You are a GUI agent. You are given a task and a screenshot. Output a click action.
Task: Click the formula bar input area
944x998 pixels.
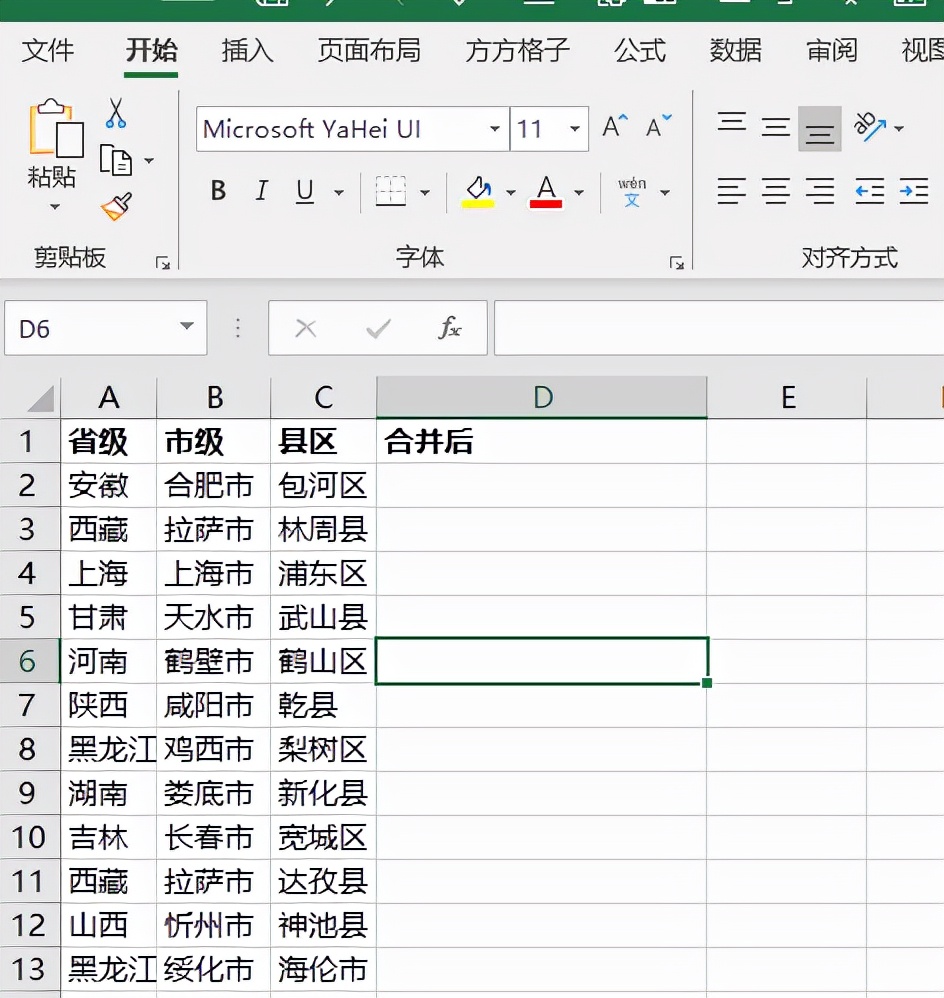(719, 328)
